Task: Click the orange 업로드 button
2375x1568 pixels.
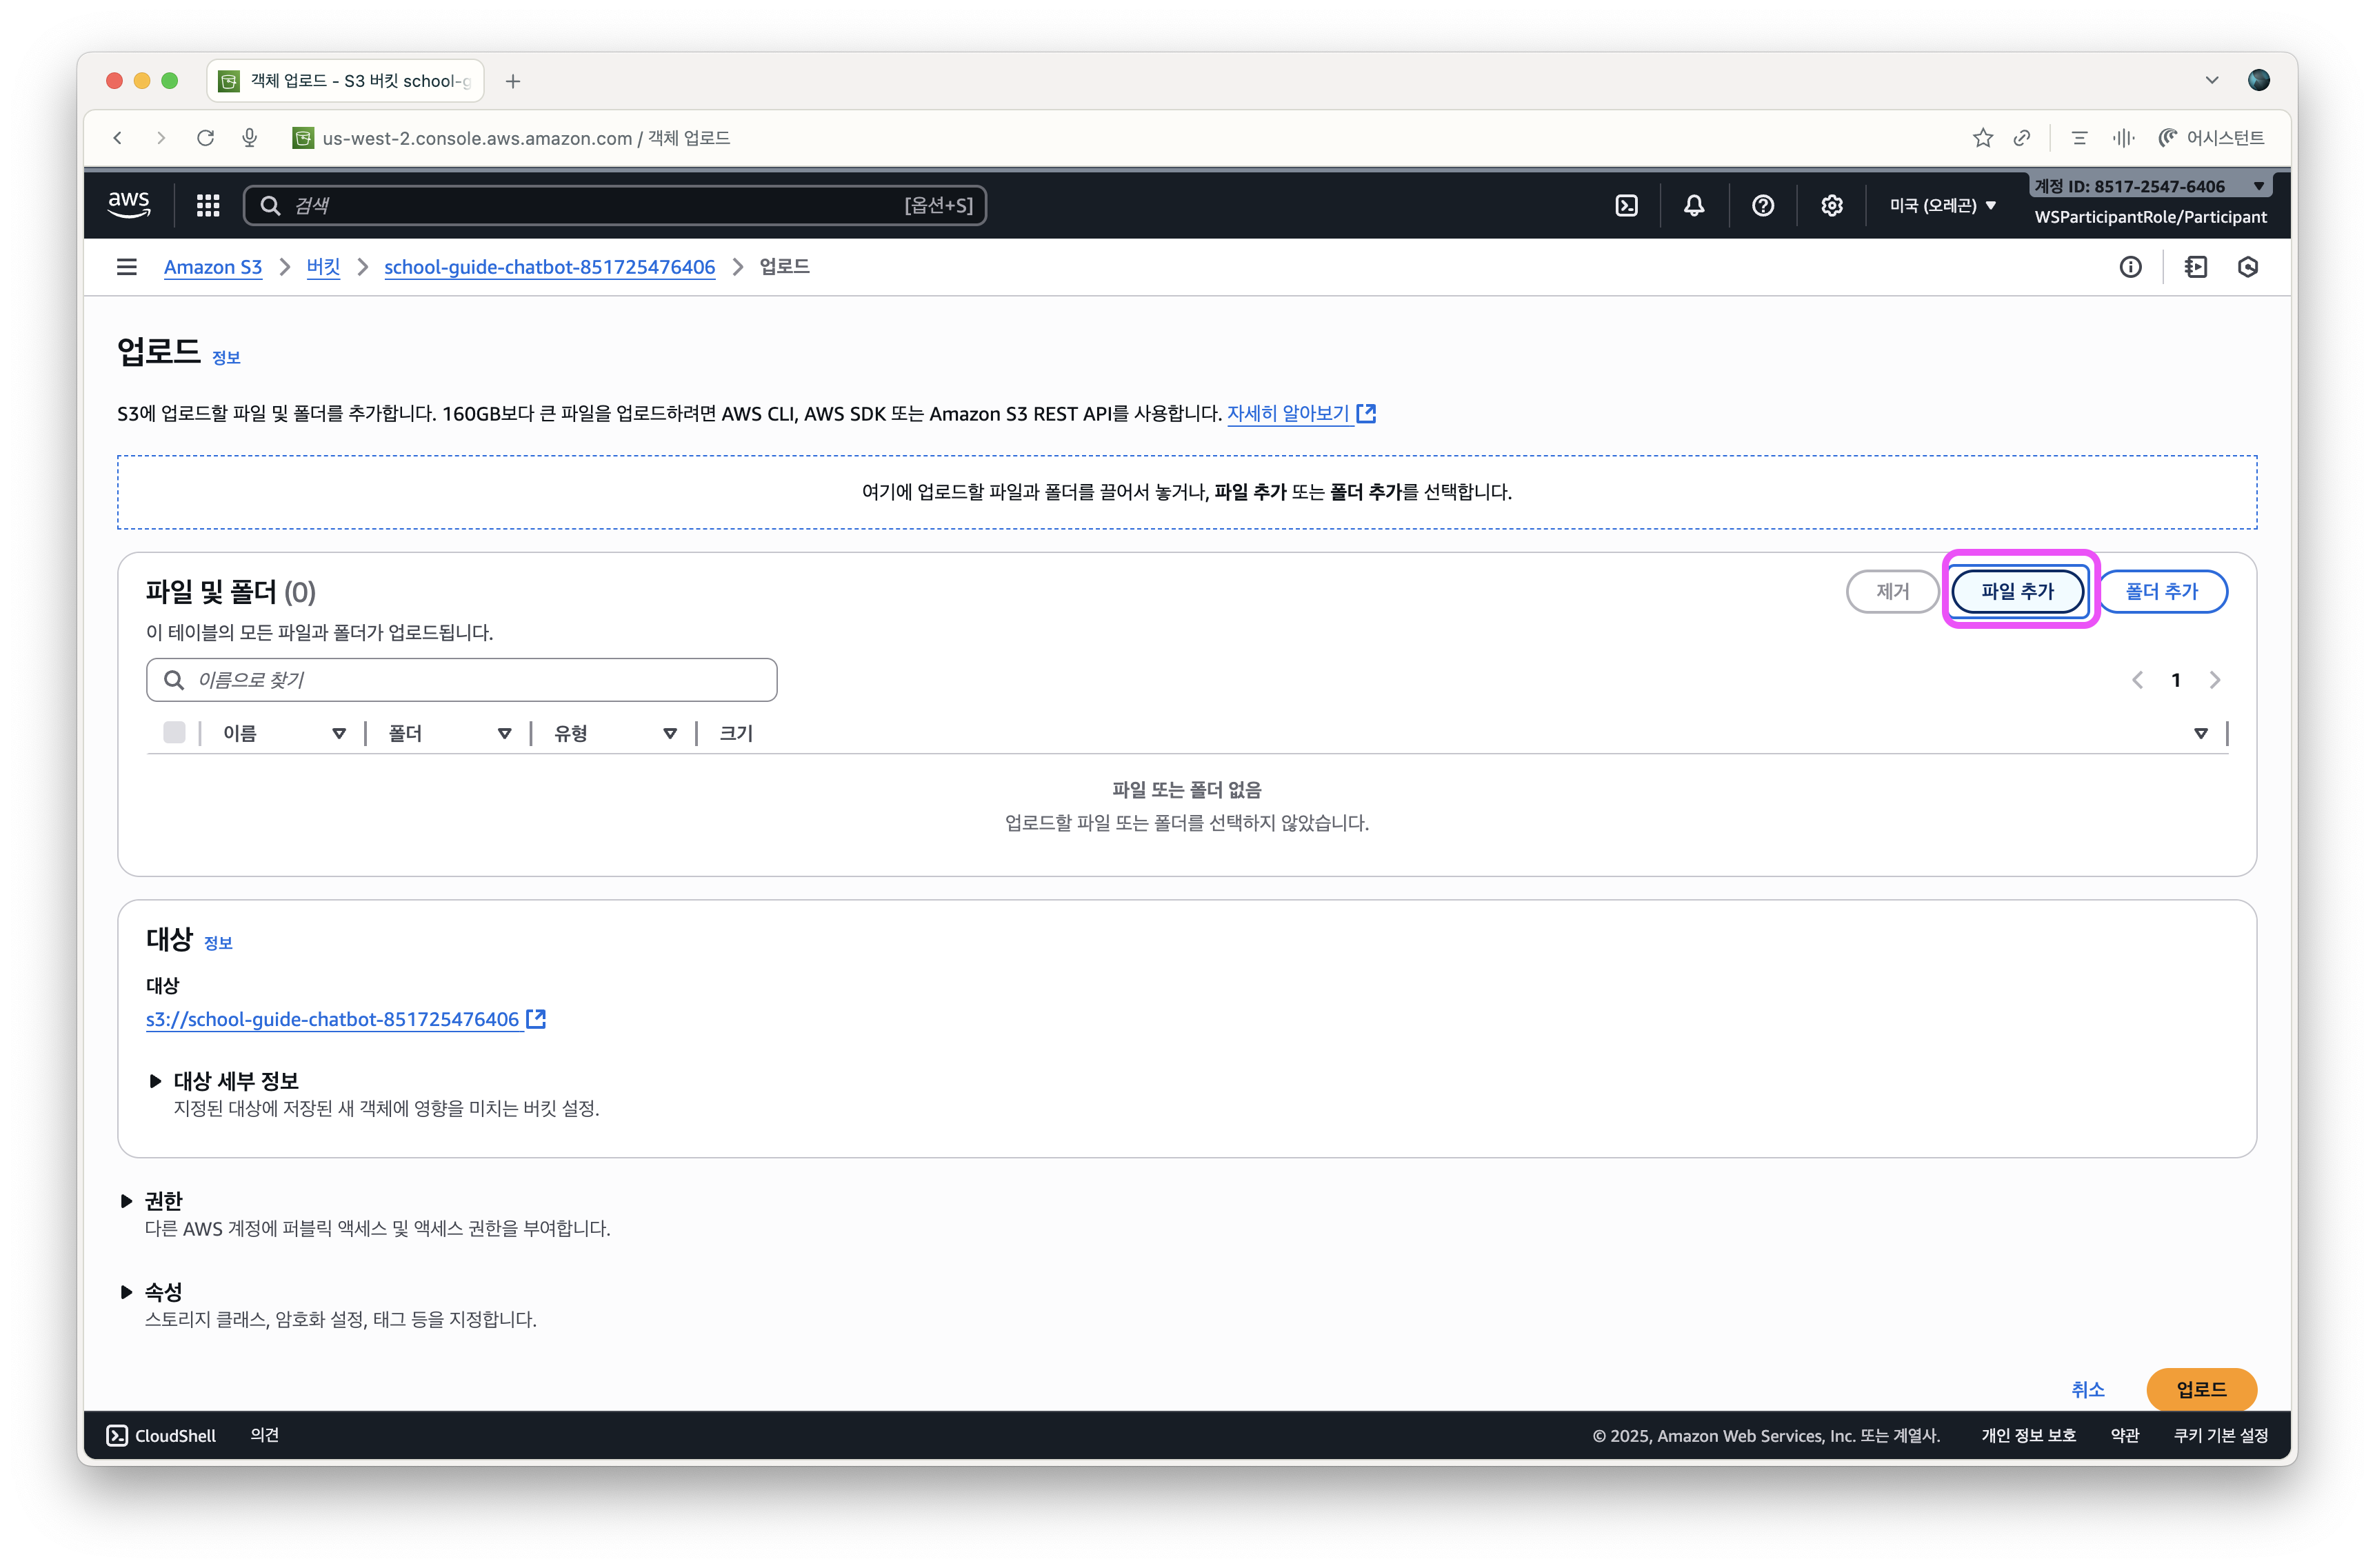Action: click(x=2201, y=1389)
